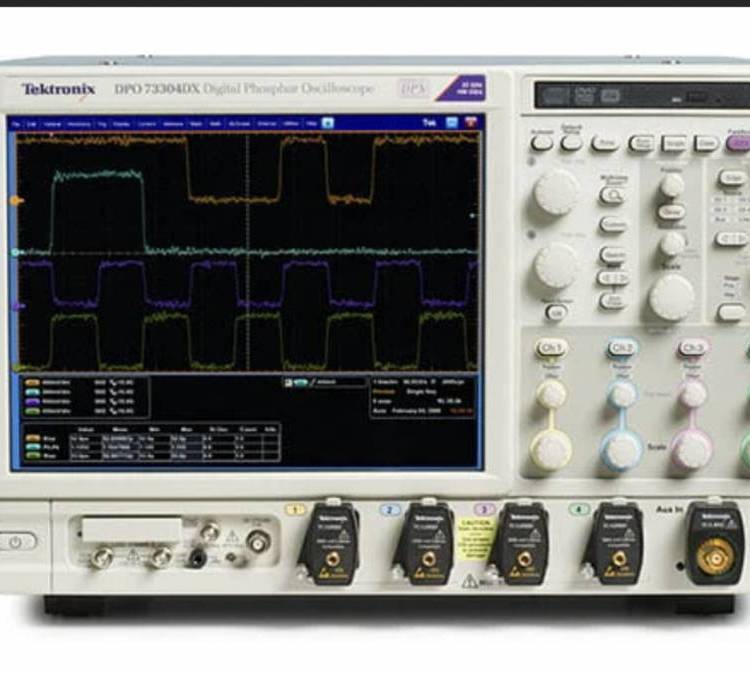Viewport: 750px width, 673px height.
Task: Push the Print button
Action: (606, 143)
